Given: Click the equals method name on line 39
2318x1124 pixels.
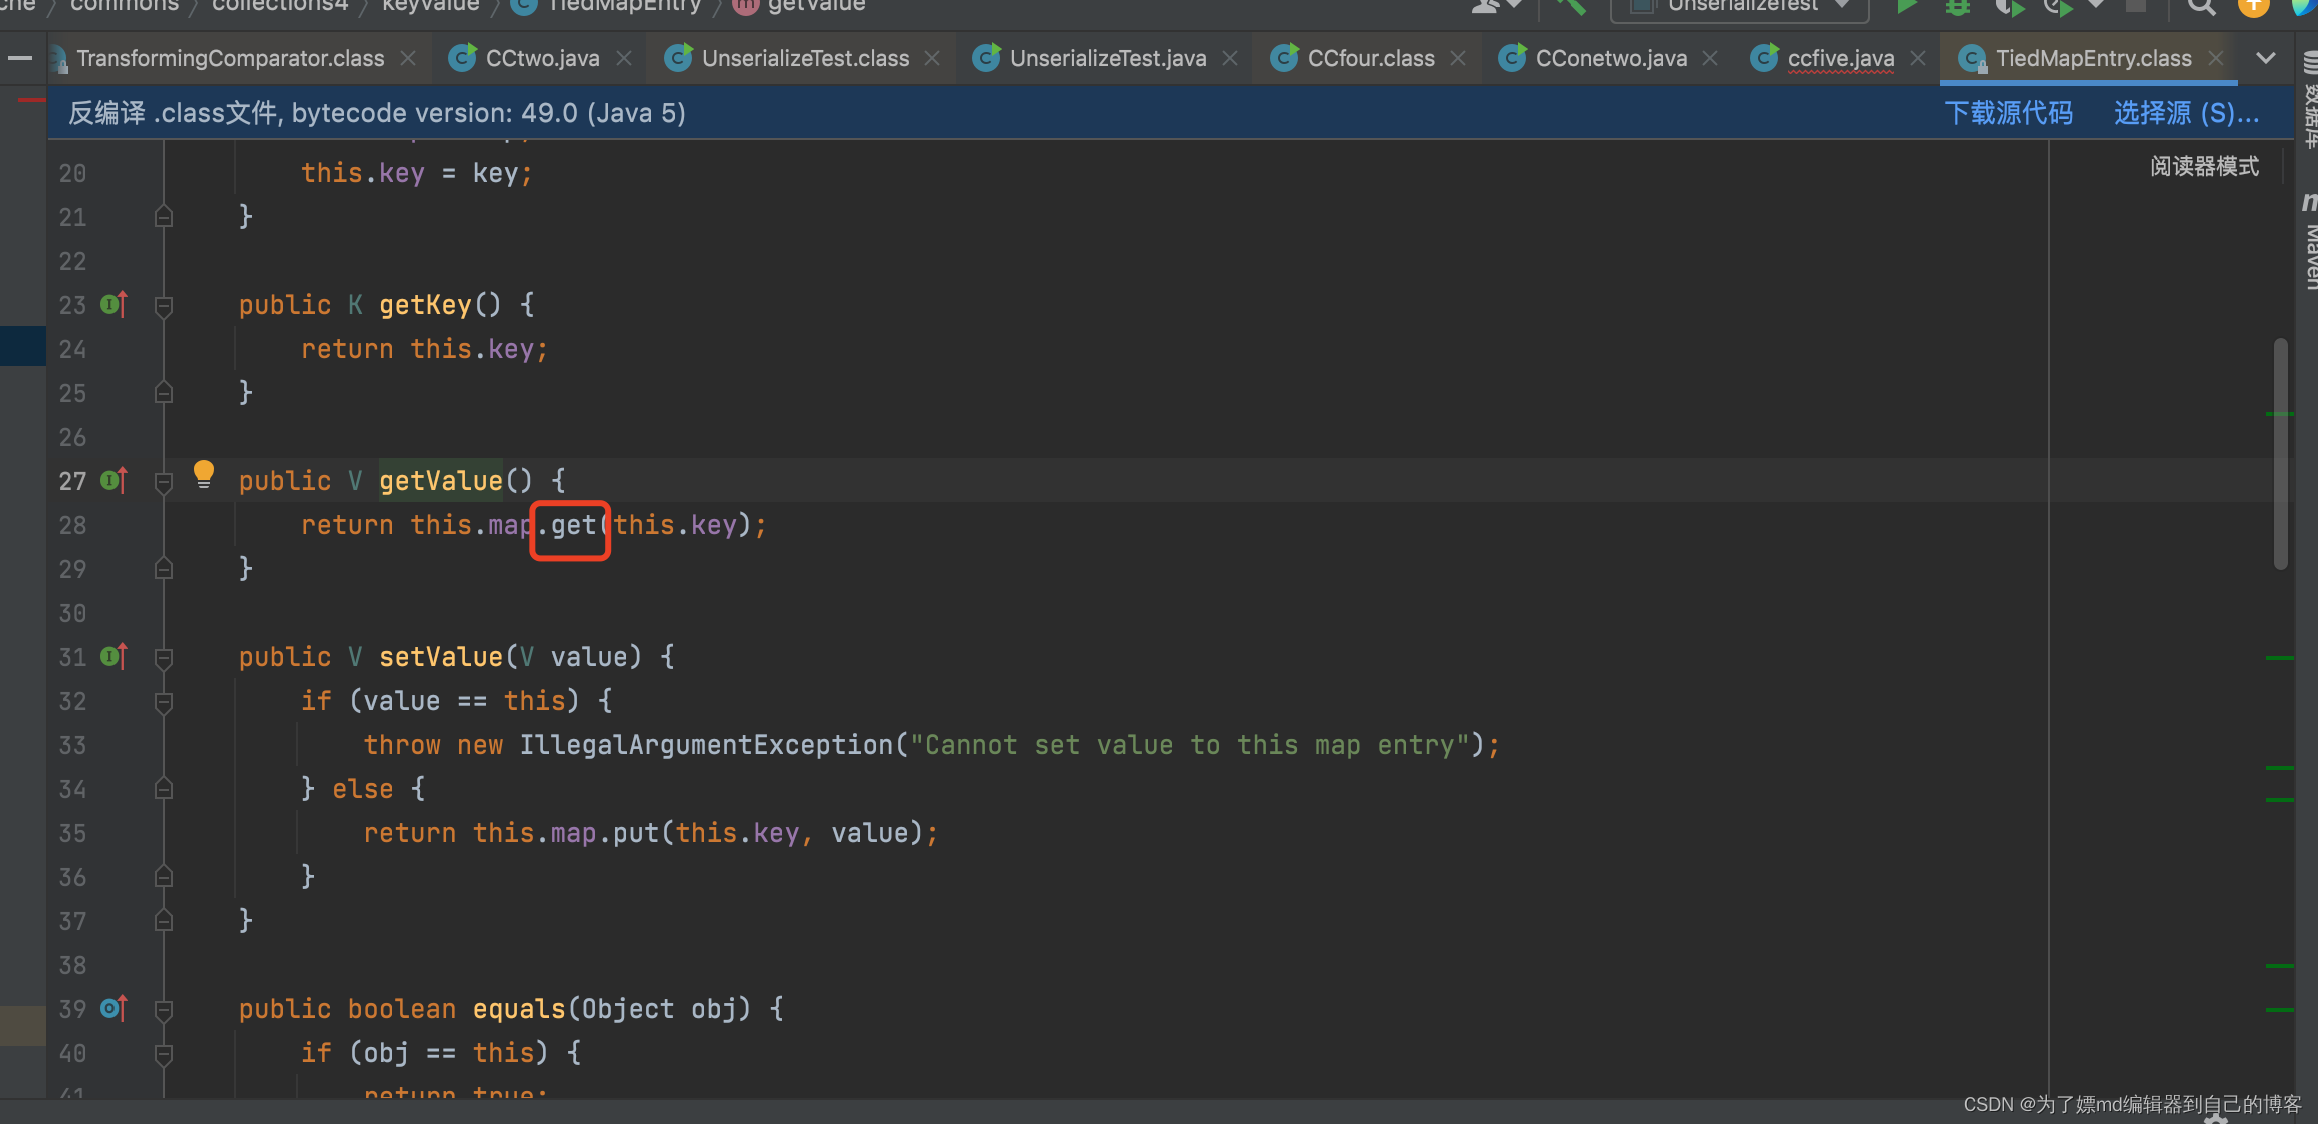Looking at the screenshot, I should [519, 1009].
